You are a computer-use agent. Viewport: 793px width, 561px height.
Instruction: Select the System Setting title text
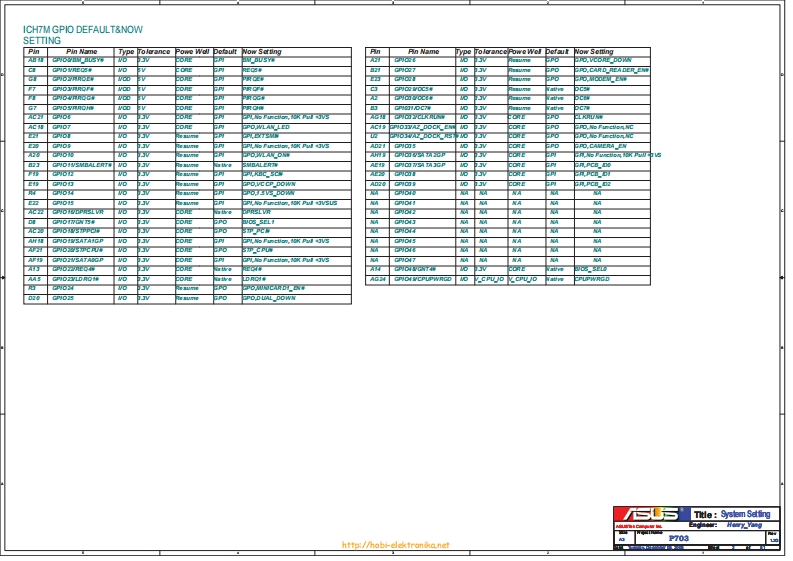click(746, 514)
